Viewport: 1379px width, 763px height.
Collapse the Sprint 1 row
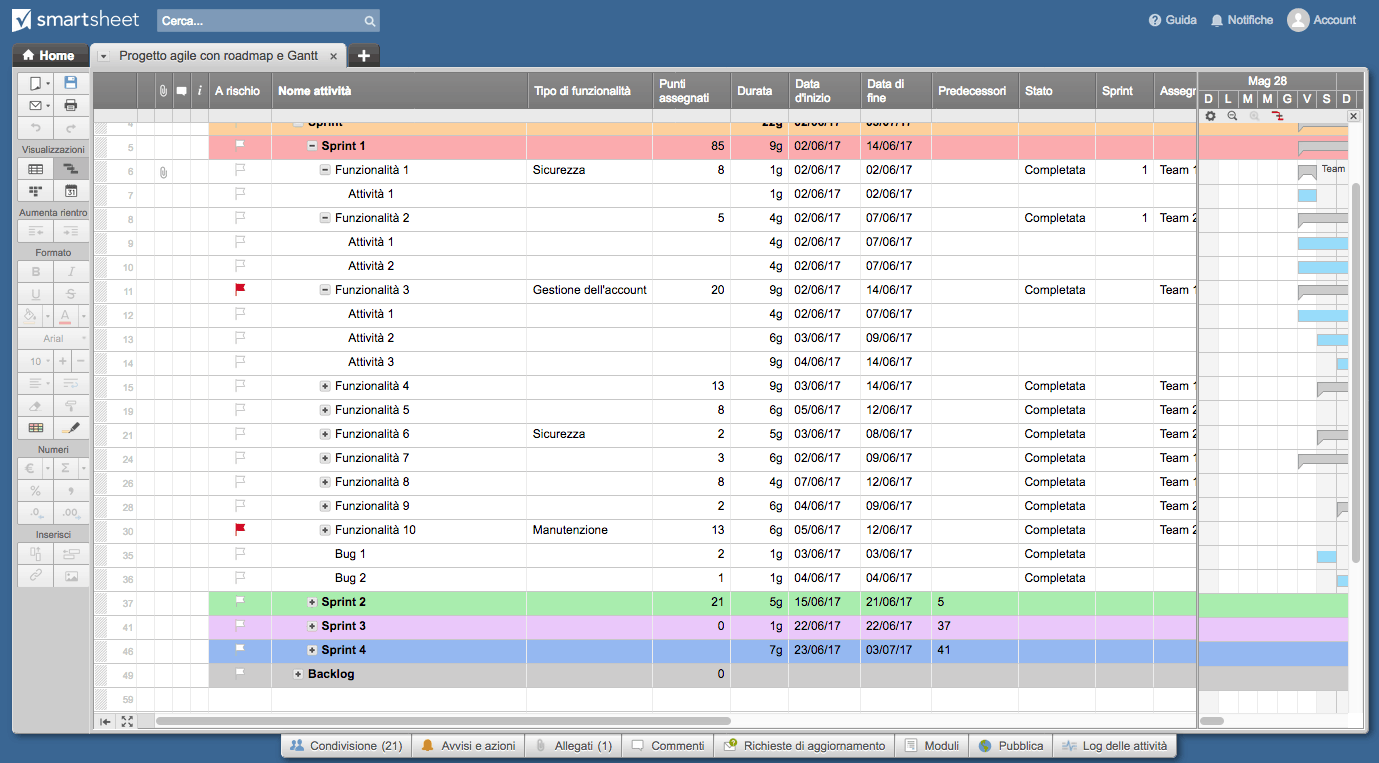[314, 145]
